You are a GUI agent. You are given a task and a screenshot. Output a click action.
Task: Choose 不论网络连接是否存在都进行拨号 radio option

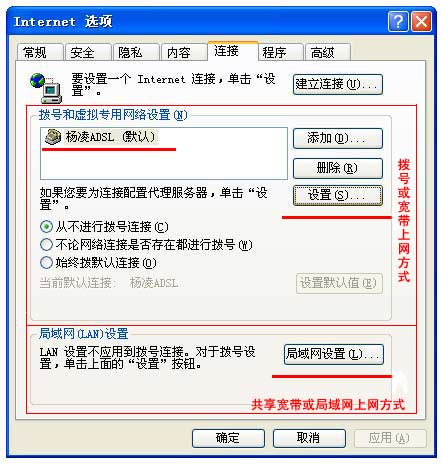(x=46, y=245)
